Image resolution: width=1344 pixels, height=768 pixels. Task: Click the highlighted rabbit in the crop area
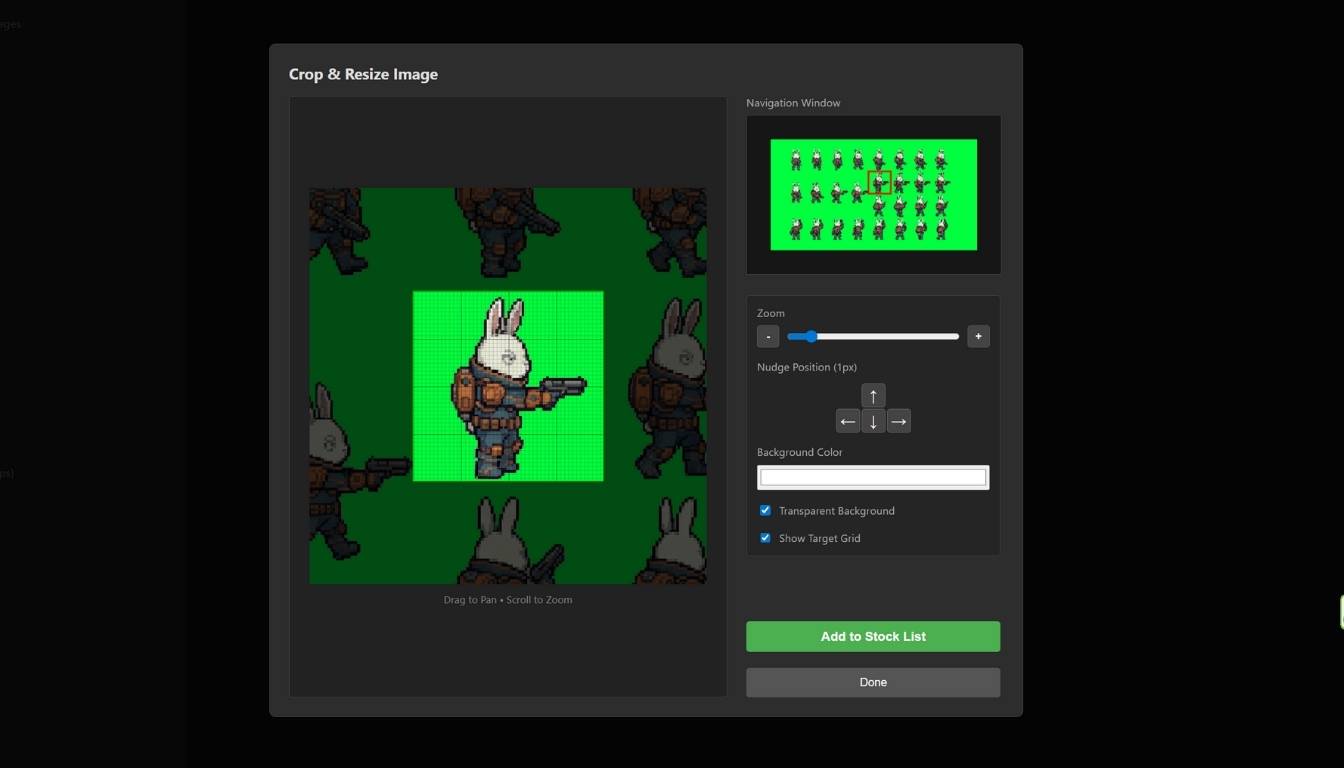(505, 385)
